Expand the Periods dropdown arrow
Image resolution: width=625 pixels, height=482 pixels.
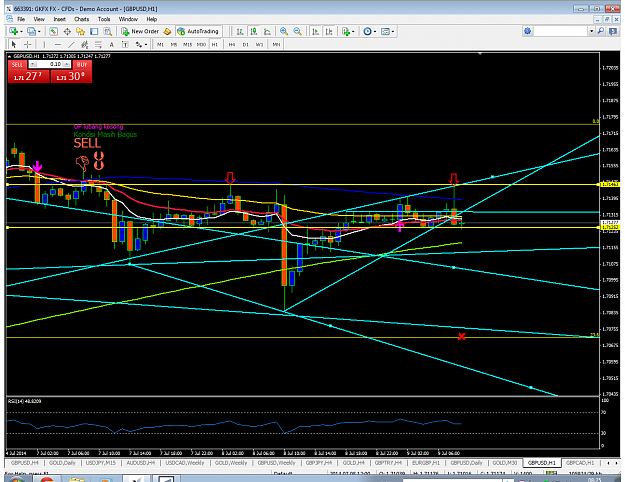click(375, 31)
